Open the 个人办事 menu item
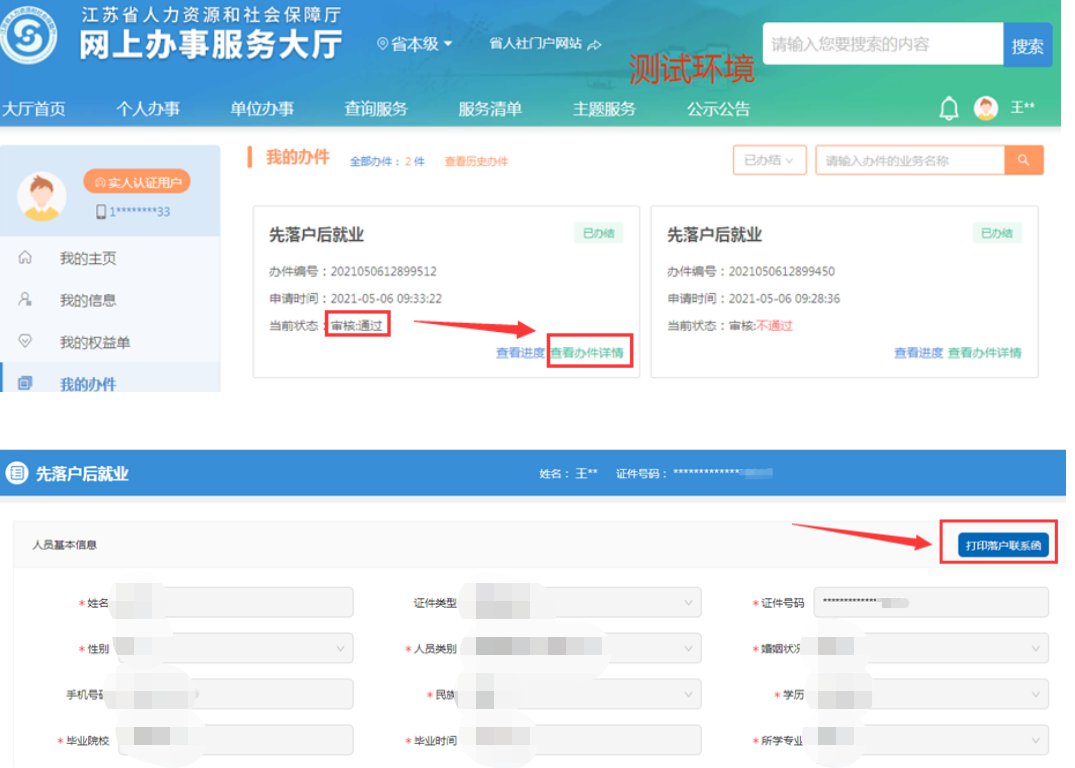 click(x=148, y=109)
